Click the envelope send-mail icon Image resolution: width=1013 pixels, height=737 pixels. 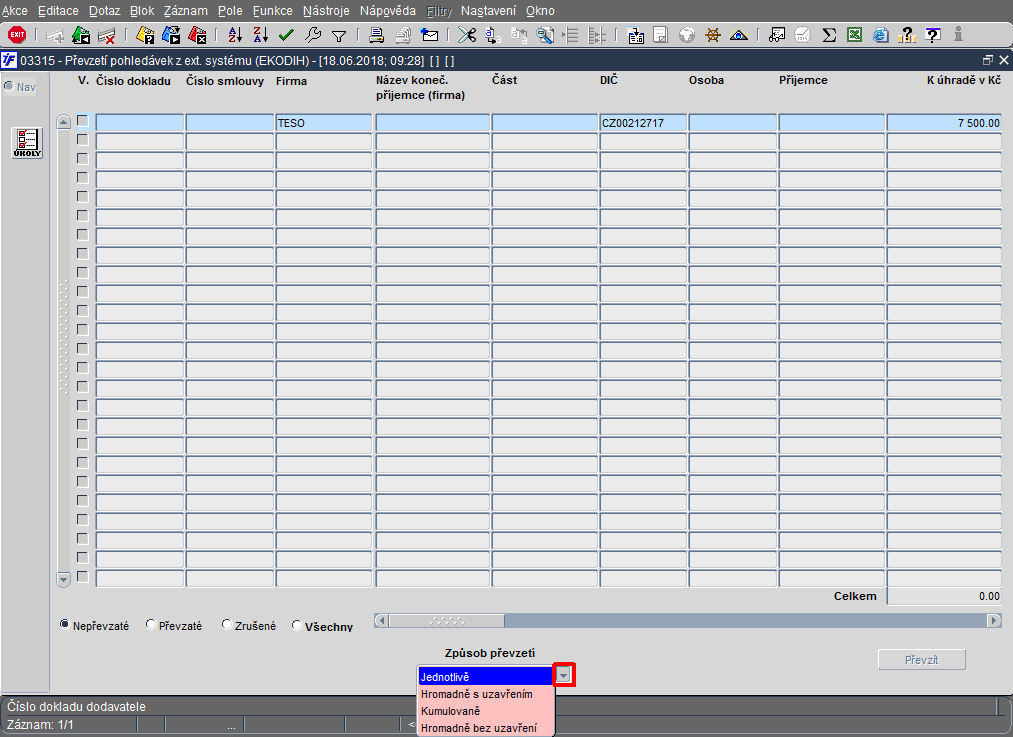429,35
